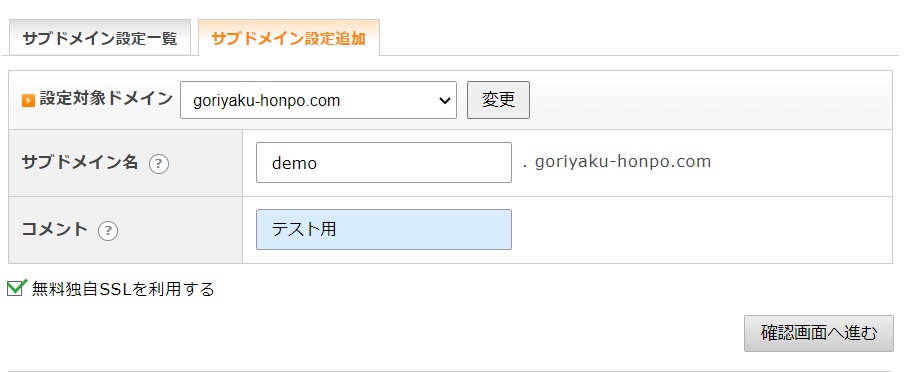
Task: Focus the comment field containing テスト用
Action: 384,230
